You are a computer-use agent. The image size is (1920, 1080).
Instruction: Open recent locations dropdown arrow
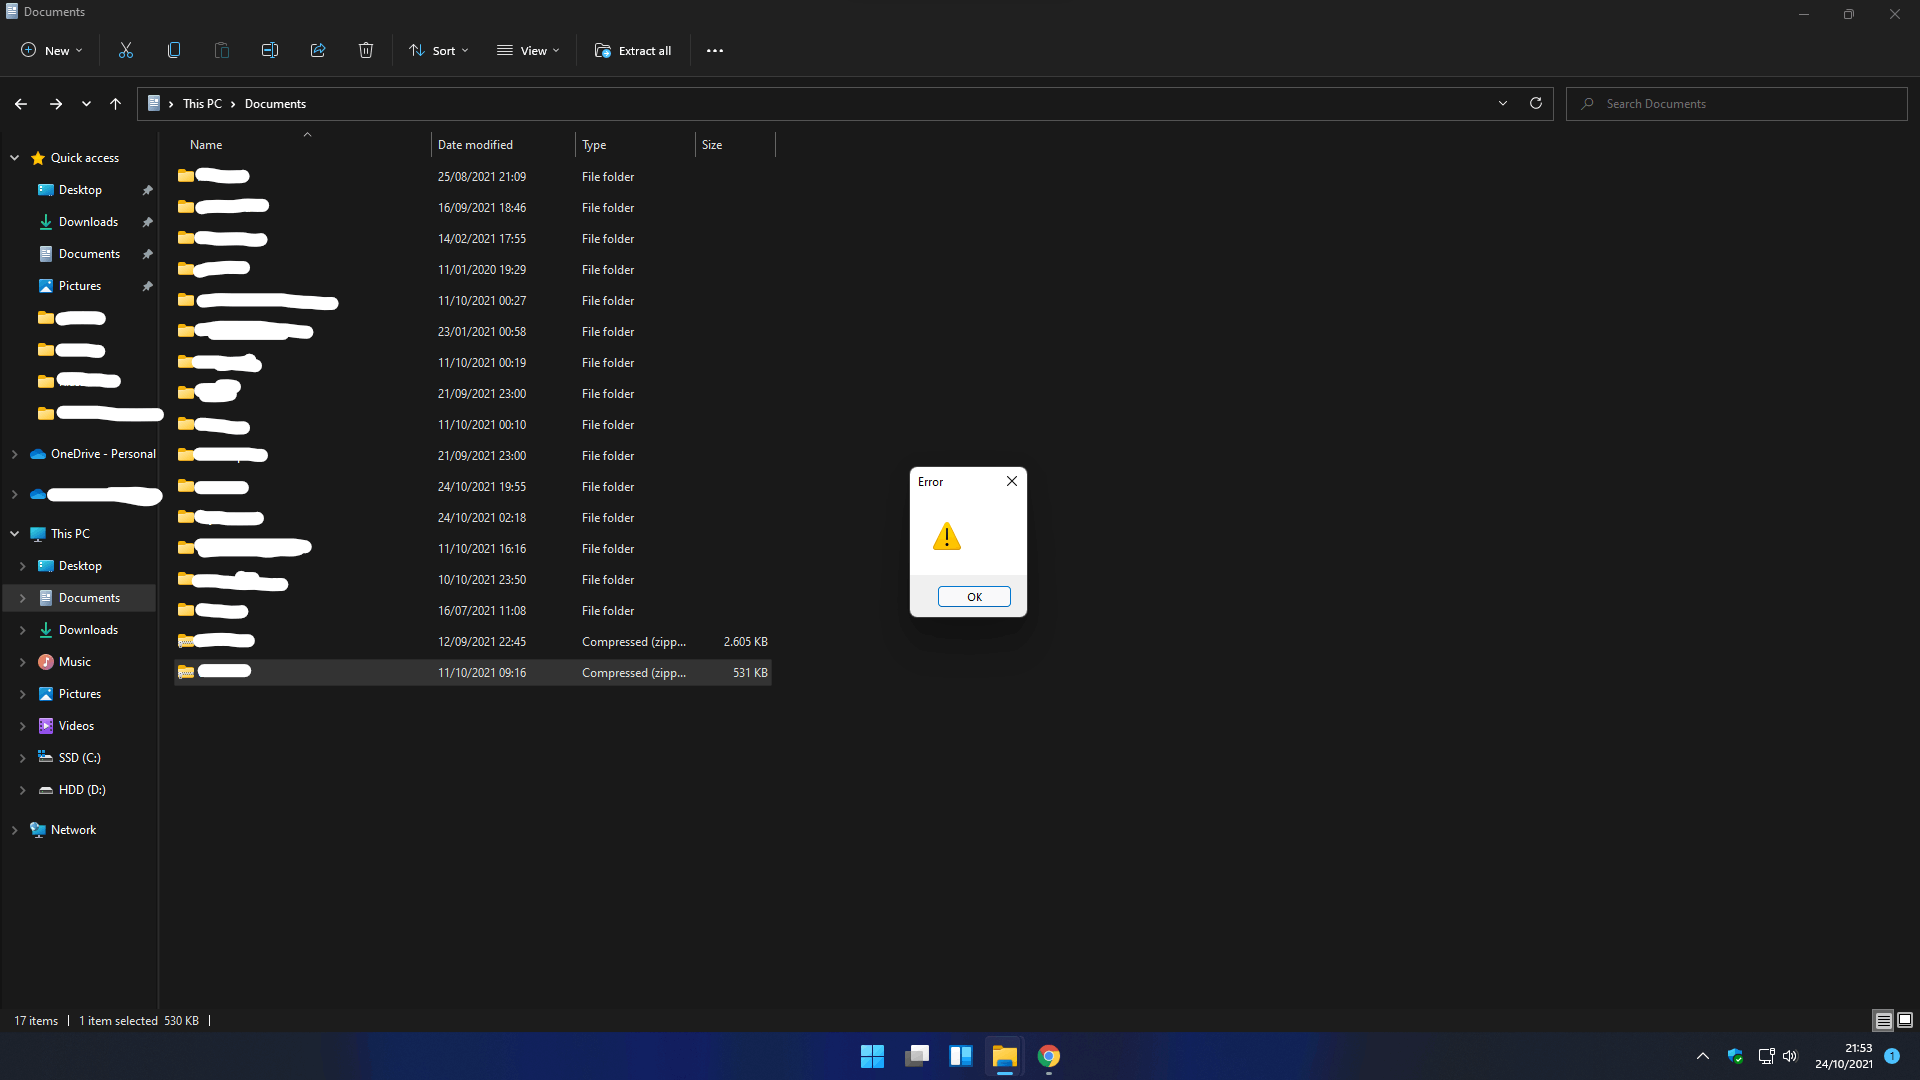[86, 104]
